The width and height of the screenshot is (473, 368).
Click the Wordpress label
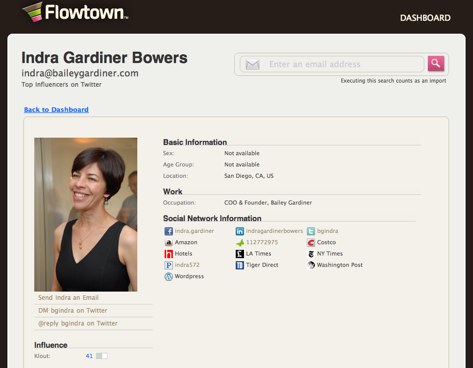tap(189, 276)
